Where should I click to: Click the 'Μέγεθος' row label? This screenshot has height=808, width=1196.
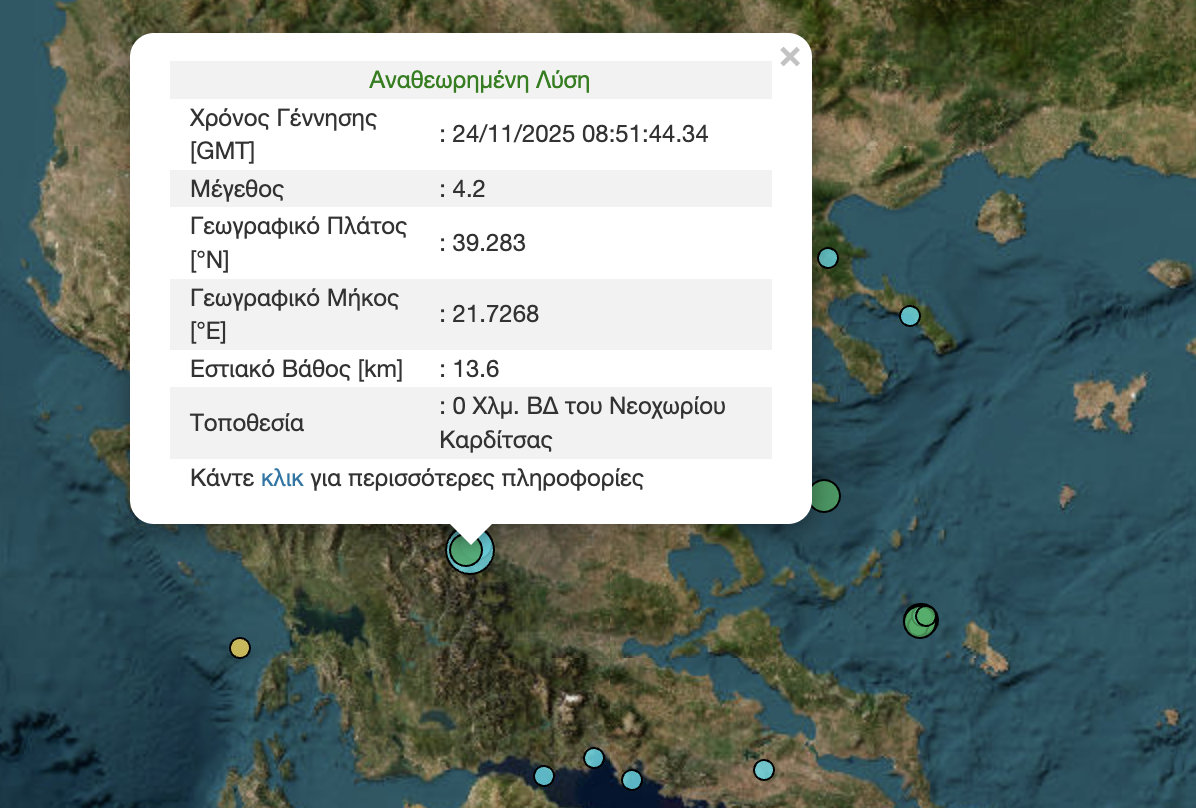(237, 189)
